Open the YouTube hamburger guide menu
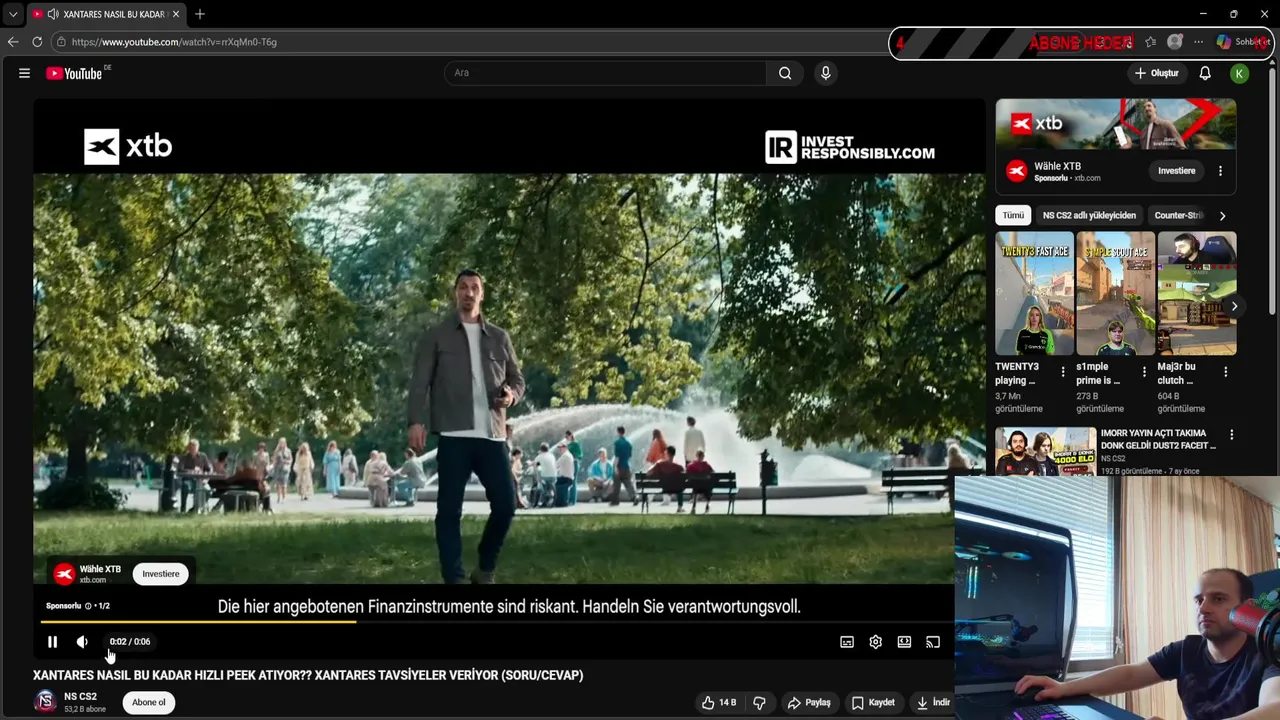Screen dimensions: 1280x720 [x=24, y=73]
